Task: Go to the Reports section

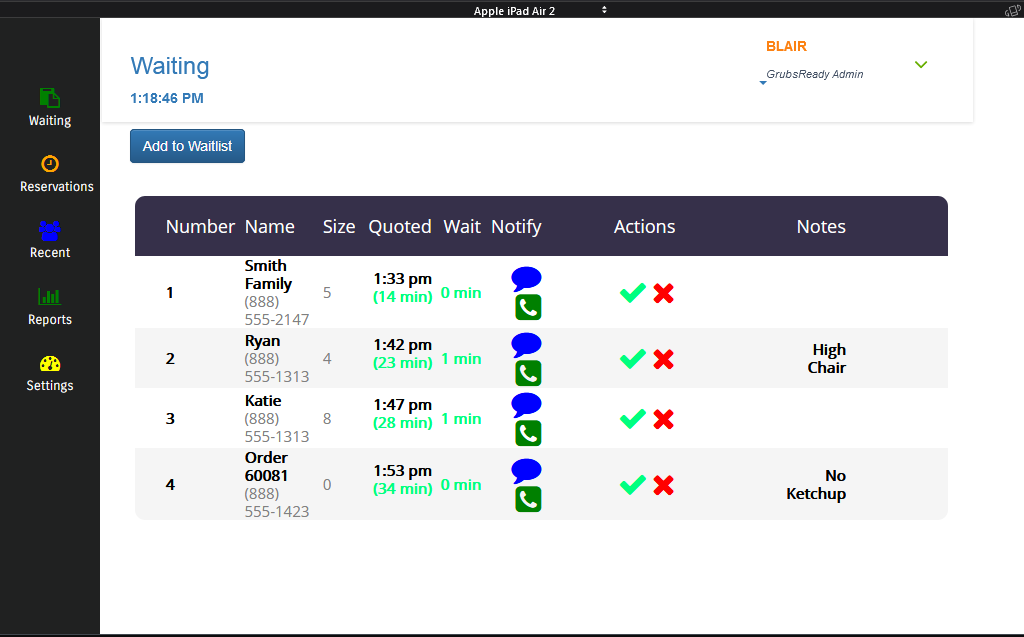Action: (50, 306)
